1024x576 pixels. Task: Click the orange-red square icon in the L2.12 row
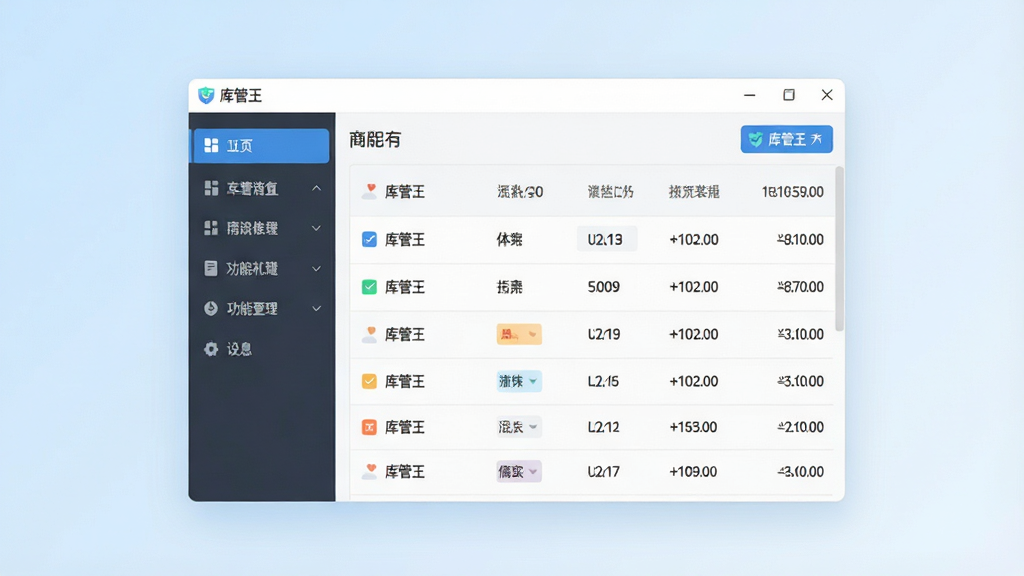369,427
